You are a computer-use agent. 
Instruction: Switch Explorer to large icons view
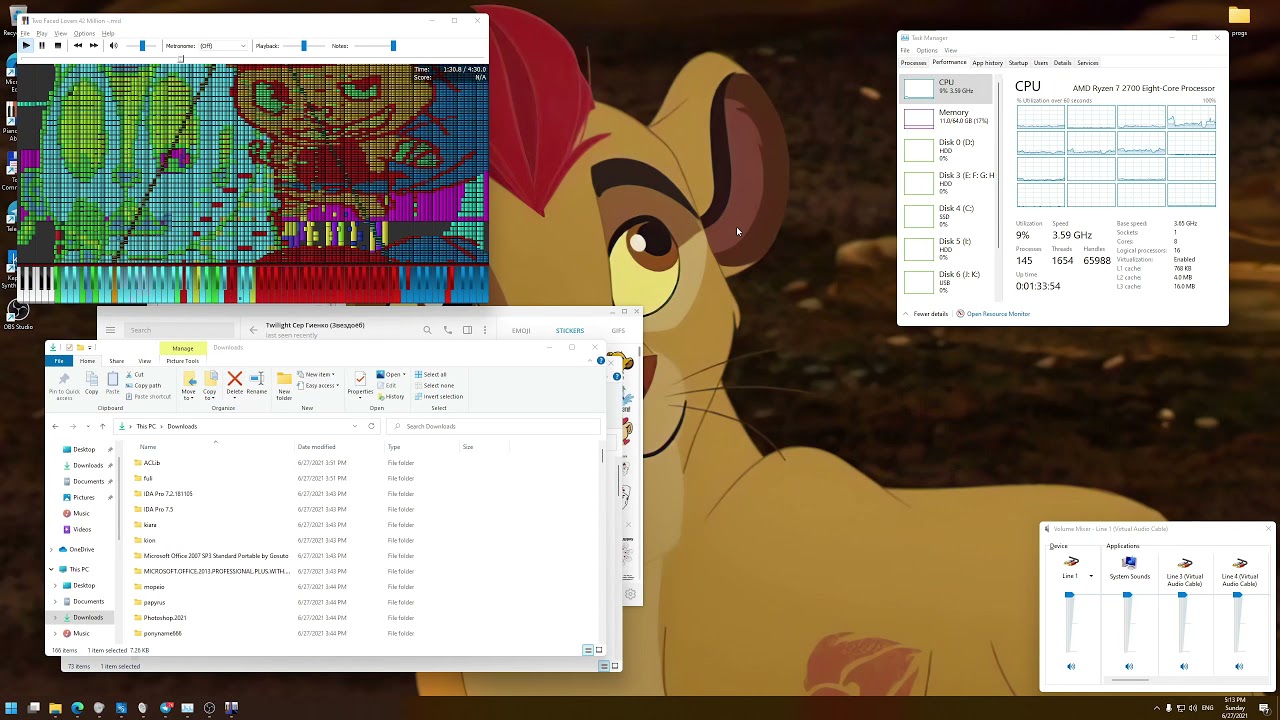pyautogui.click(x=599, y=650)
